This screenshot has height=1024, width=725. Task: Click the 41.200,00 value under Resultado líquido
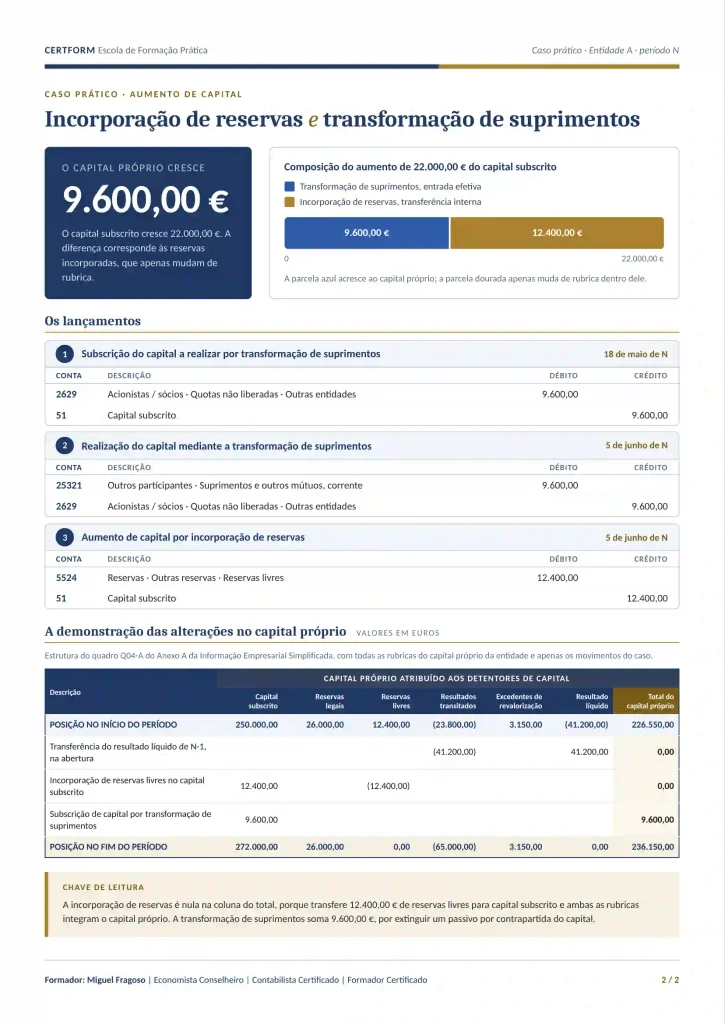[589, 752]
